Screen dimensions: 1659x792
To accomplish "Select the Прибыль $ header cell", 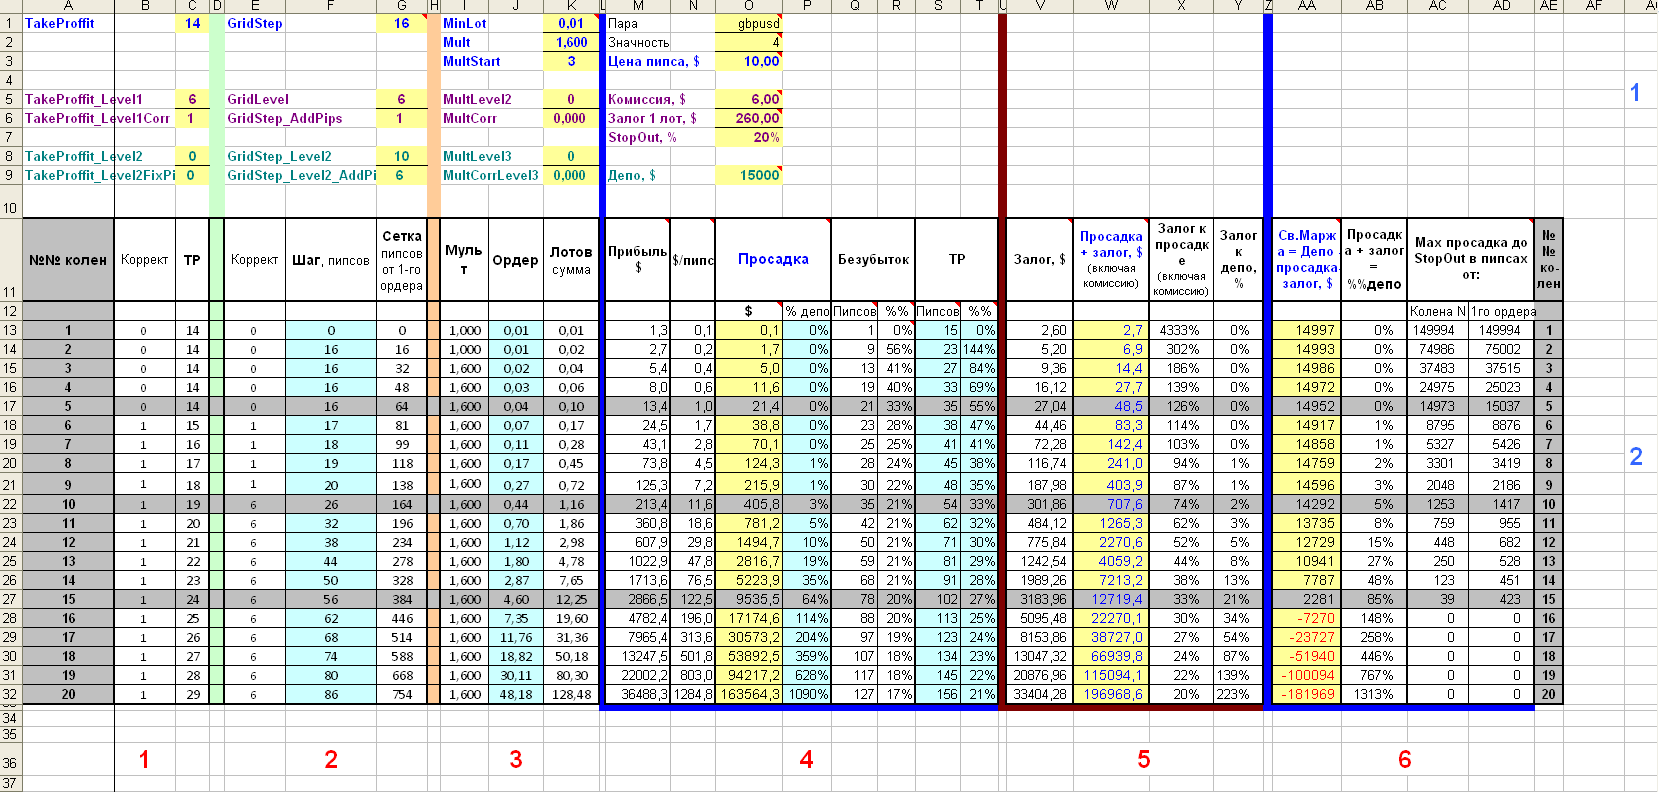I will point(638,260).
